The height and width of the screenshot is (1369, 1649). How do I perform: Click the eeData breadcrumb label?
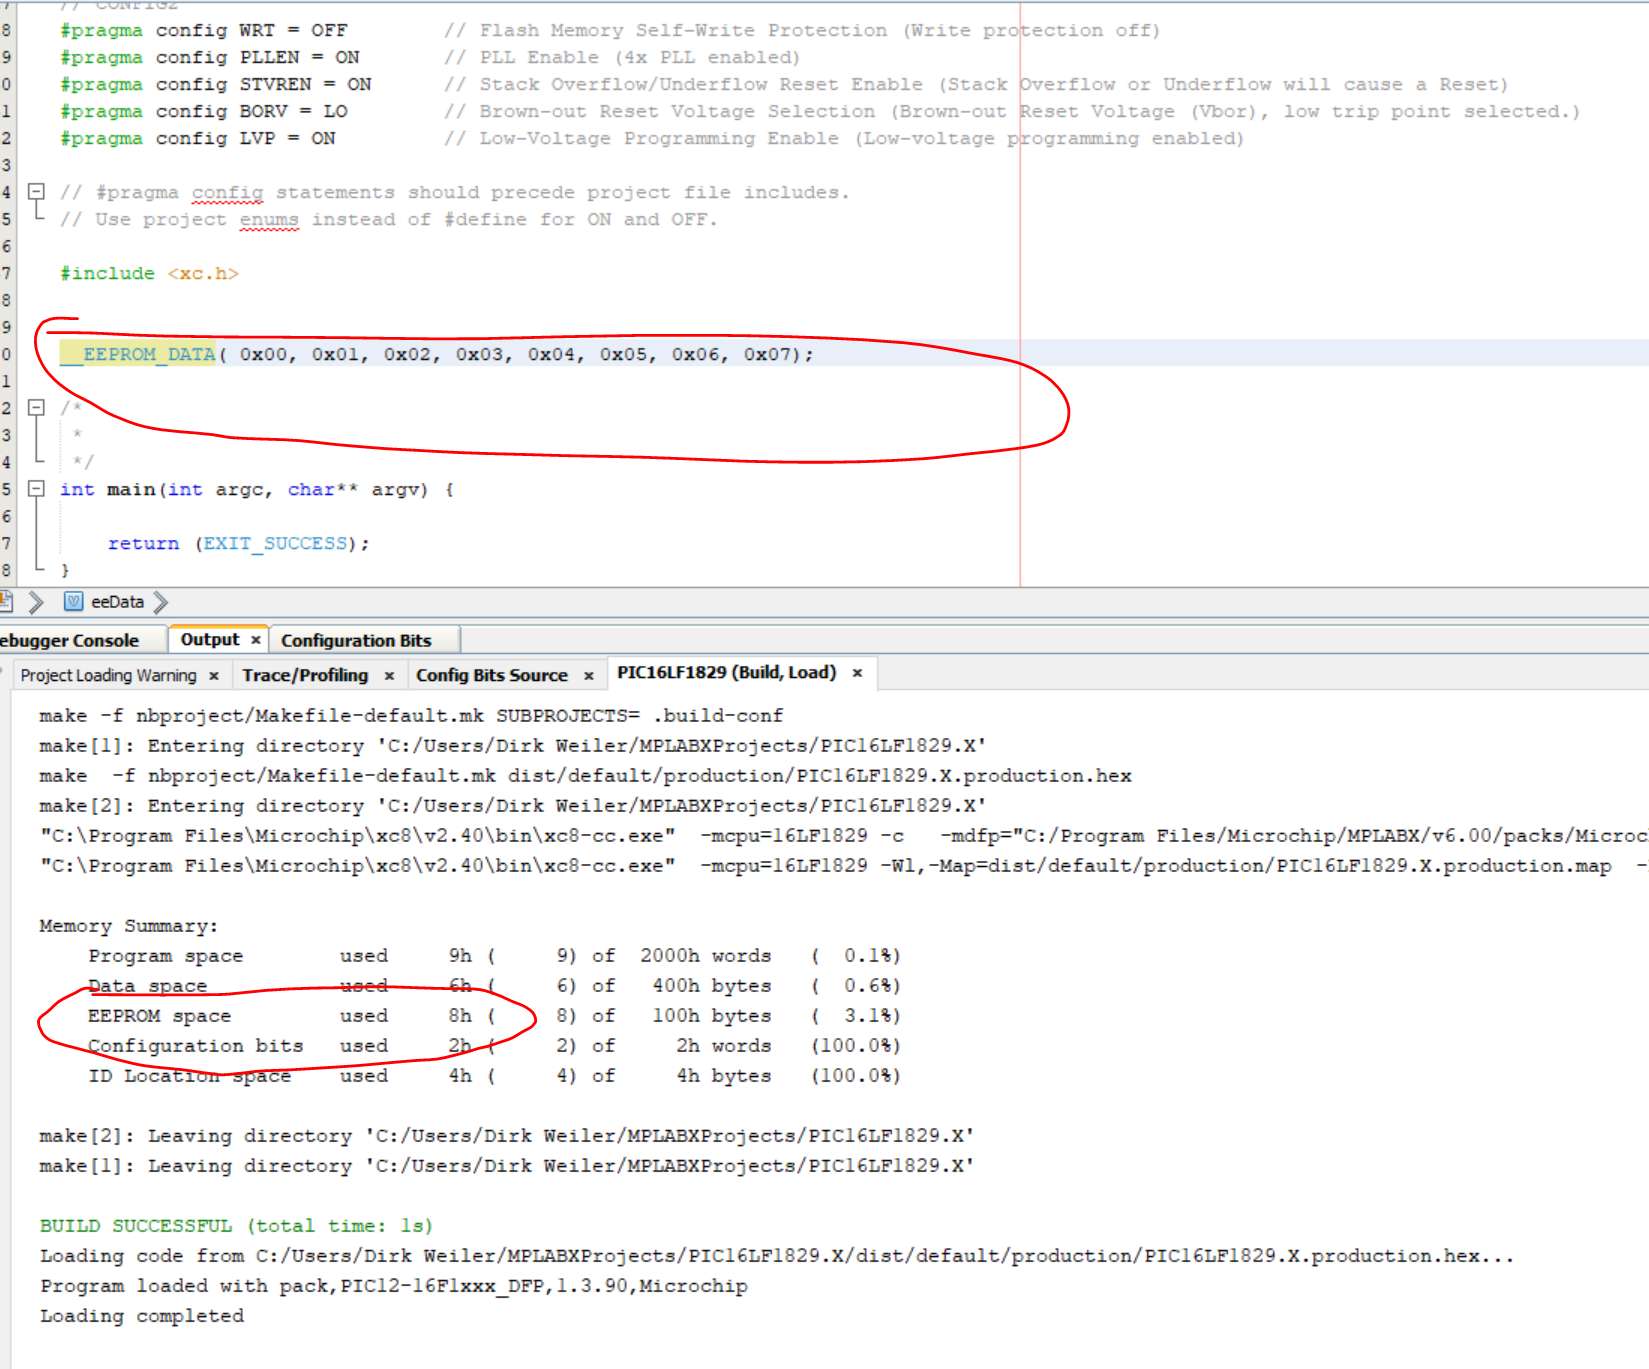(117, 602)
